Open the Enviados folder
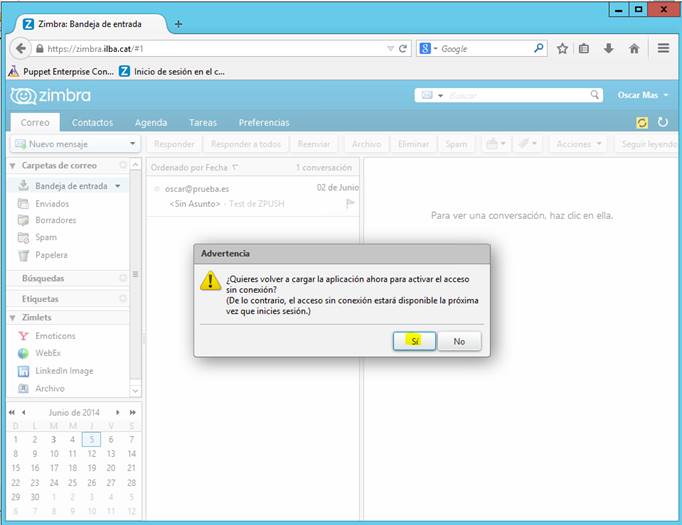Image resolution: width=682 pixels, height=525 pixels. [52, 204]
